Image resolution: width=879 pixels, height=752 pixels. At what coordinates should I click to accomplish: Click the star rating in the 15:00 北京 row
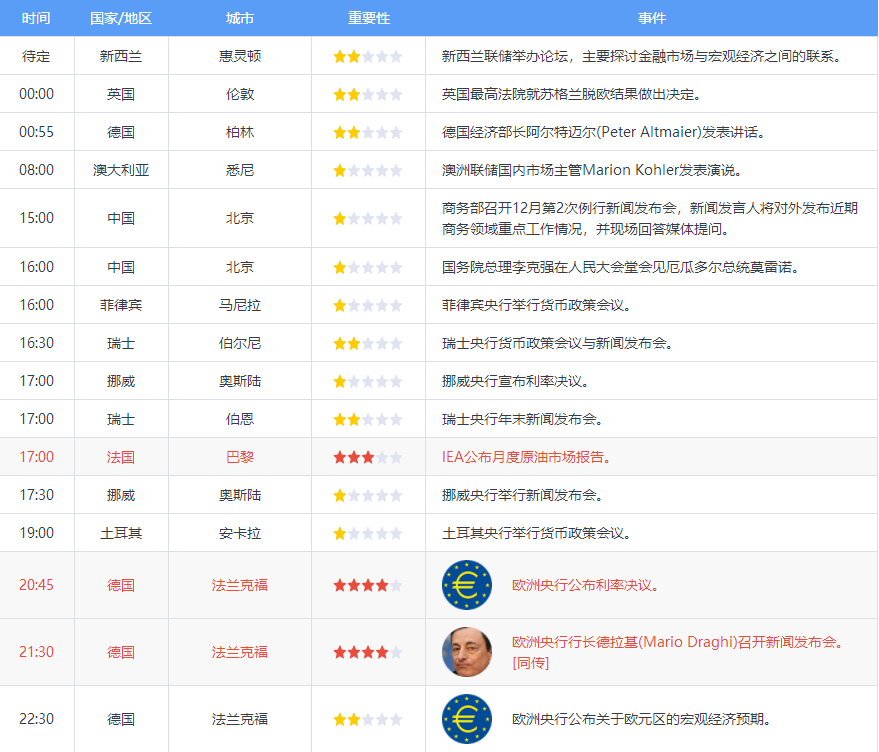click(368, 219)
